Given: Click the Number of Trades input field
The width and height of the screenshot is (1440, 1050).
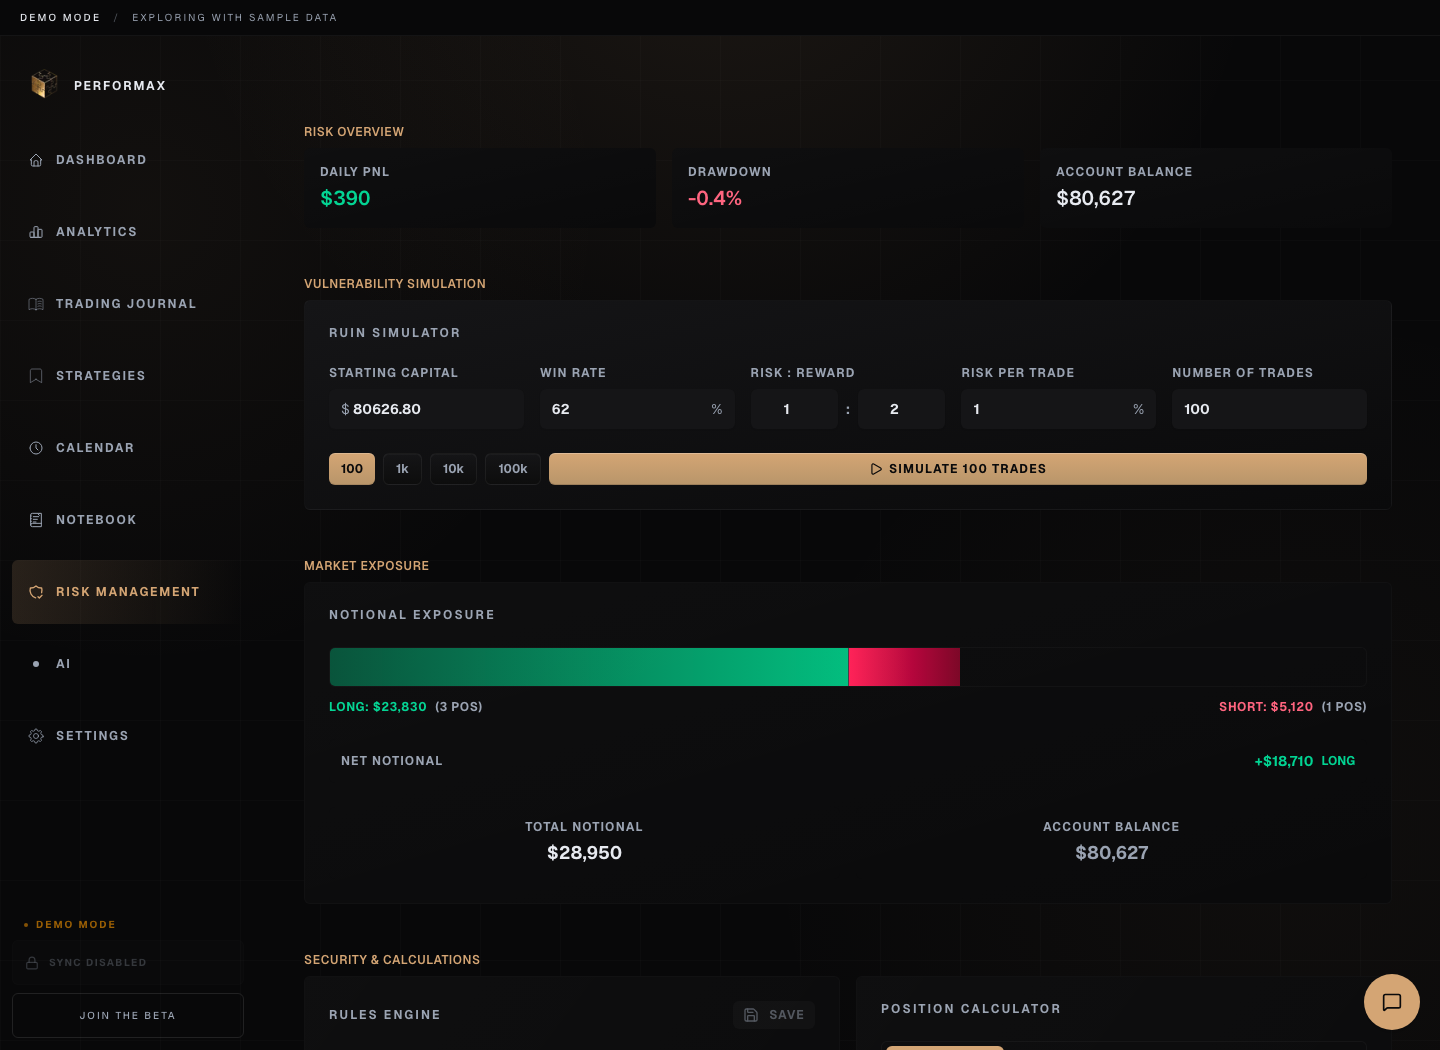Looking at the screenshot, I should point(1269,409).
